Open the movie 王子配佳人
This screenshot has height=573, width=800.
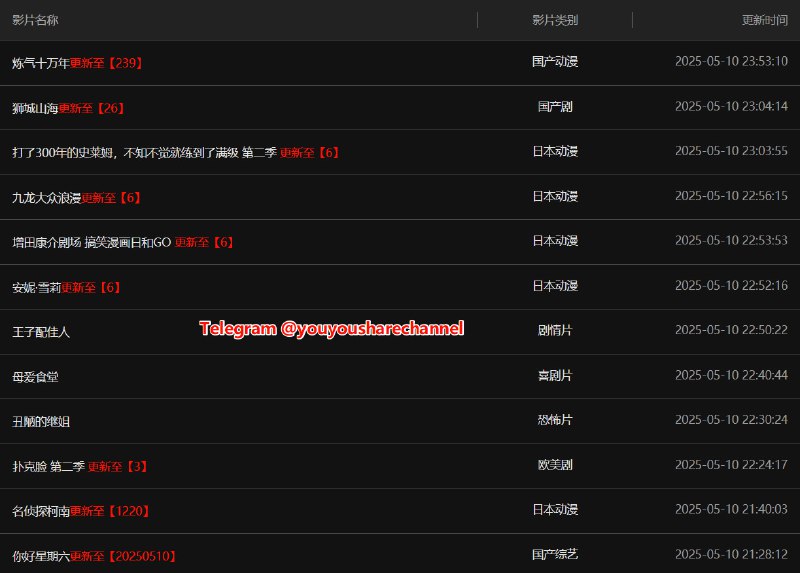[41, 332]
